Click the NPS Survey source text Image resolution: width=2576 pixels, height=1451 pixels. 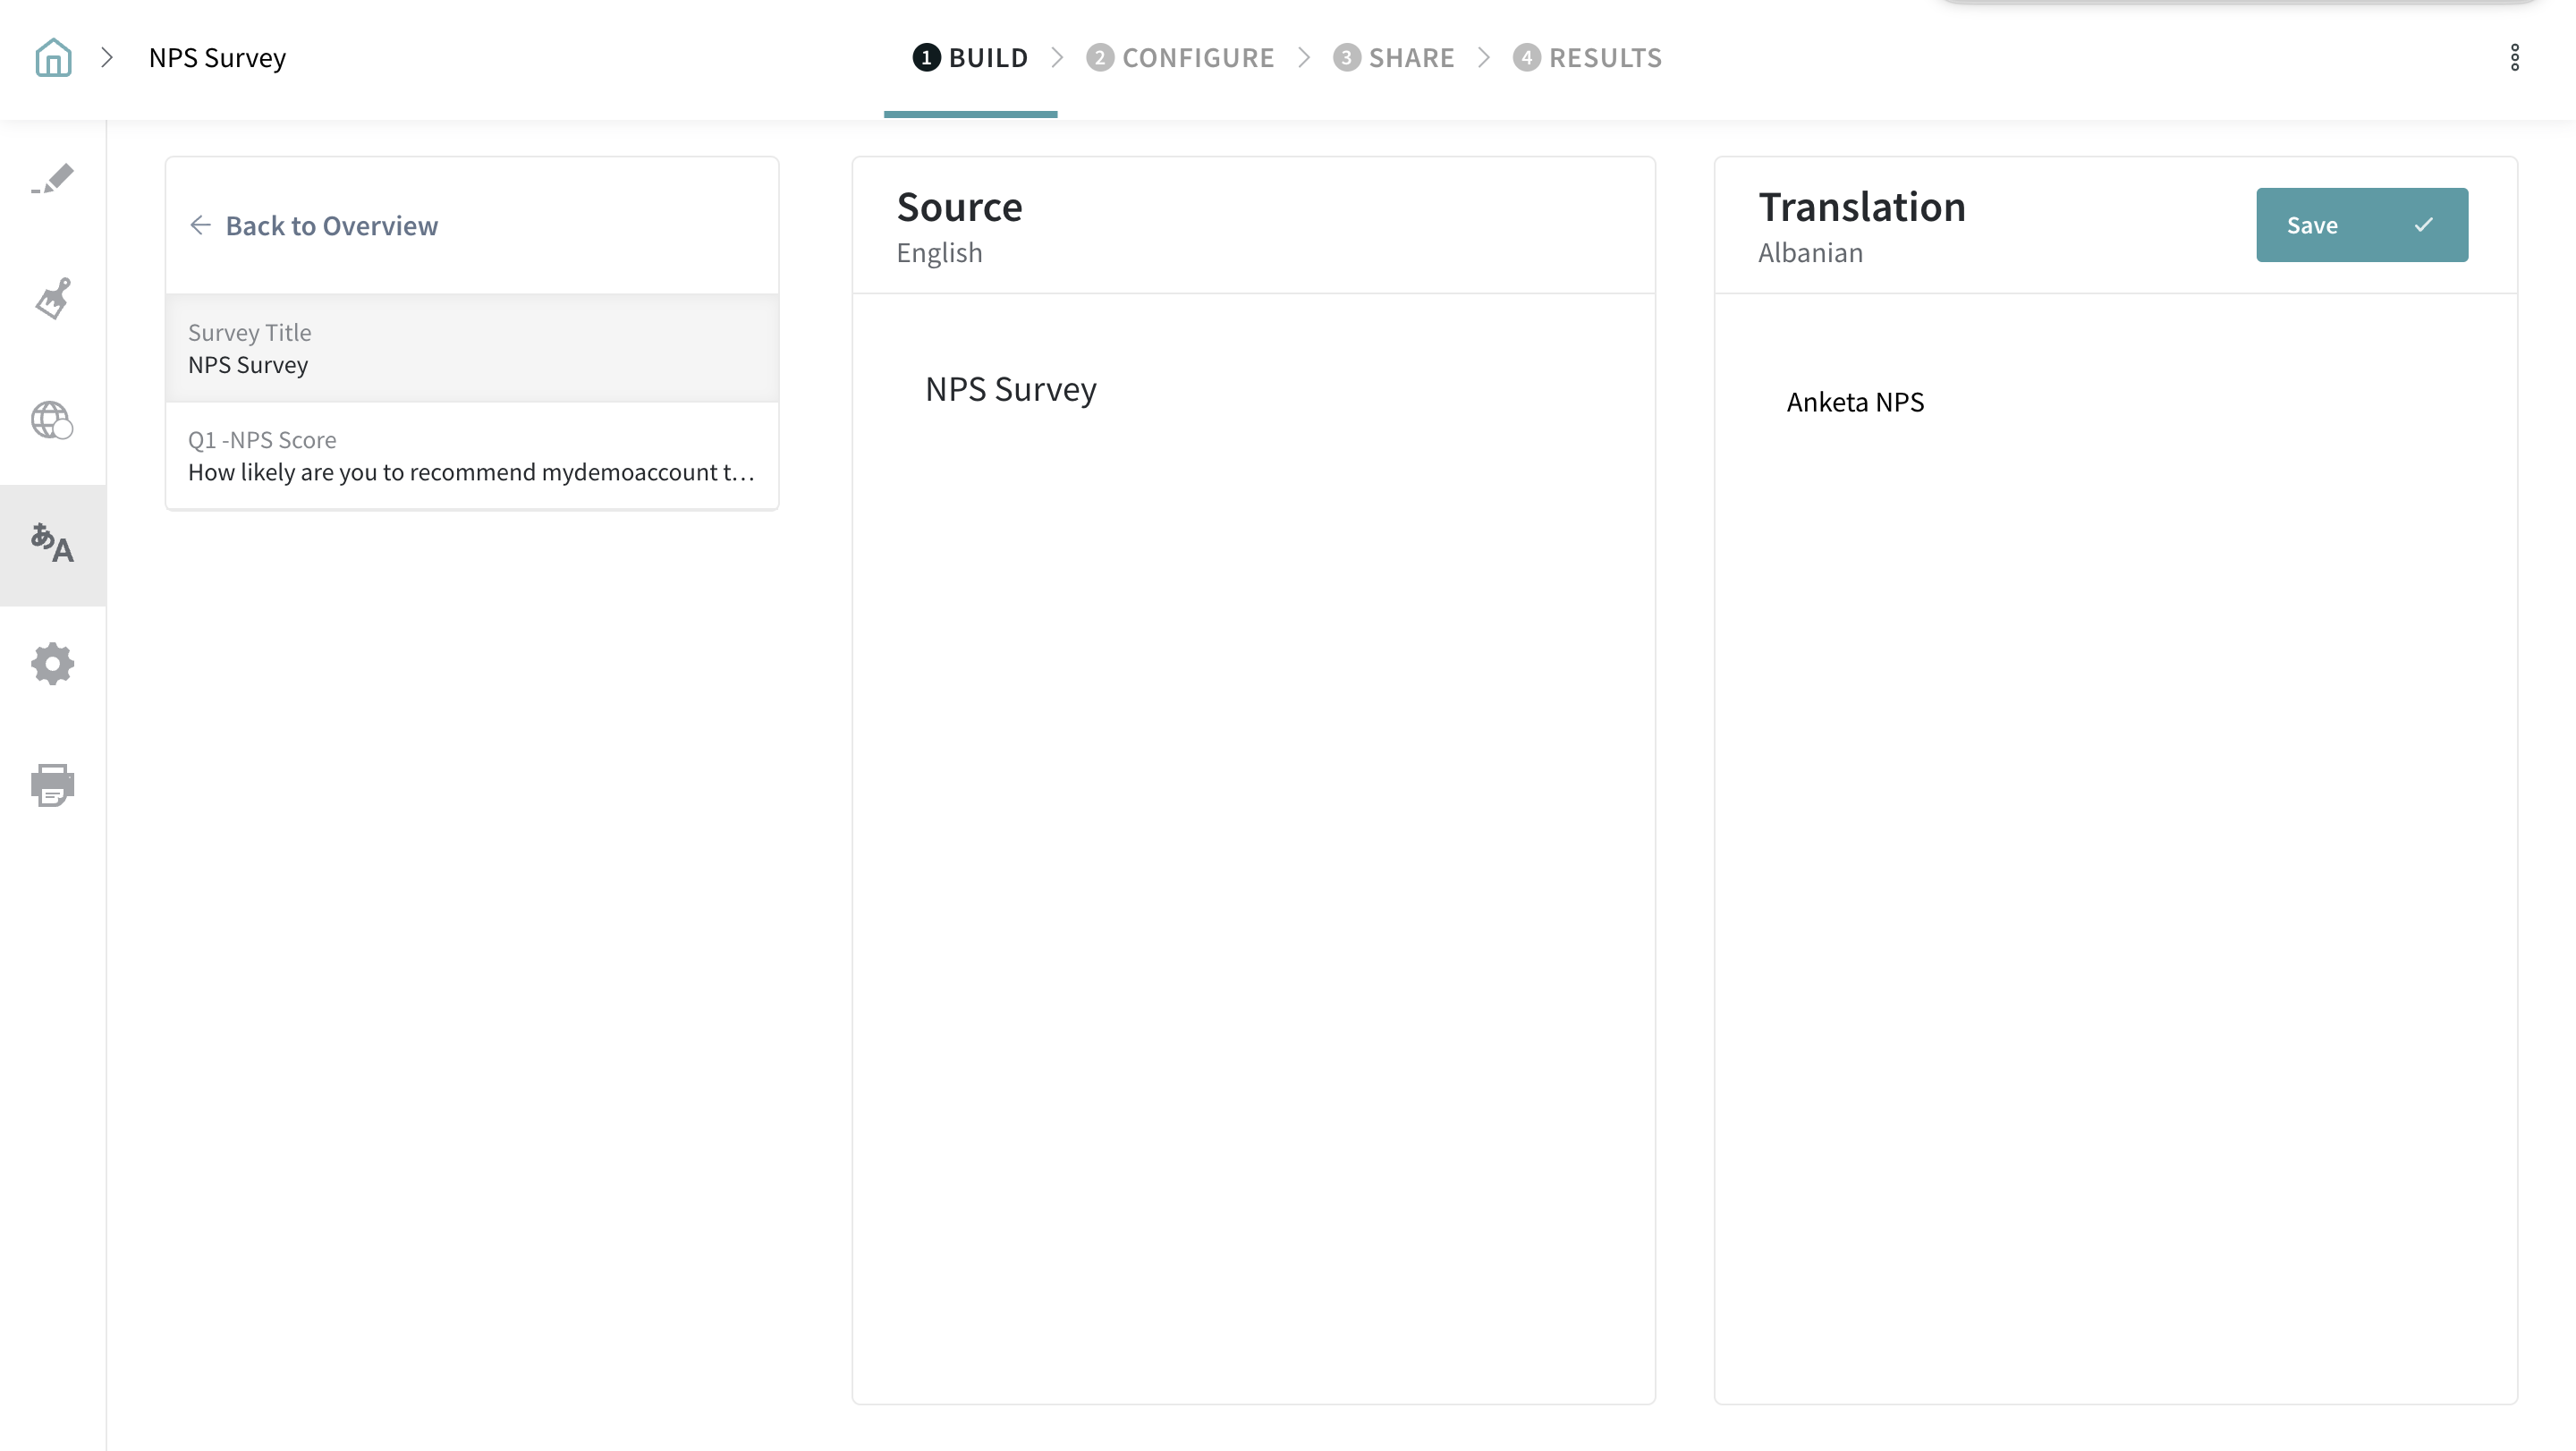tap(1010, 389)
